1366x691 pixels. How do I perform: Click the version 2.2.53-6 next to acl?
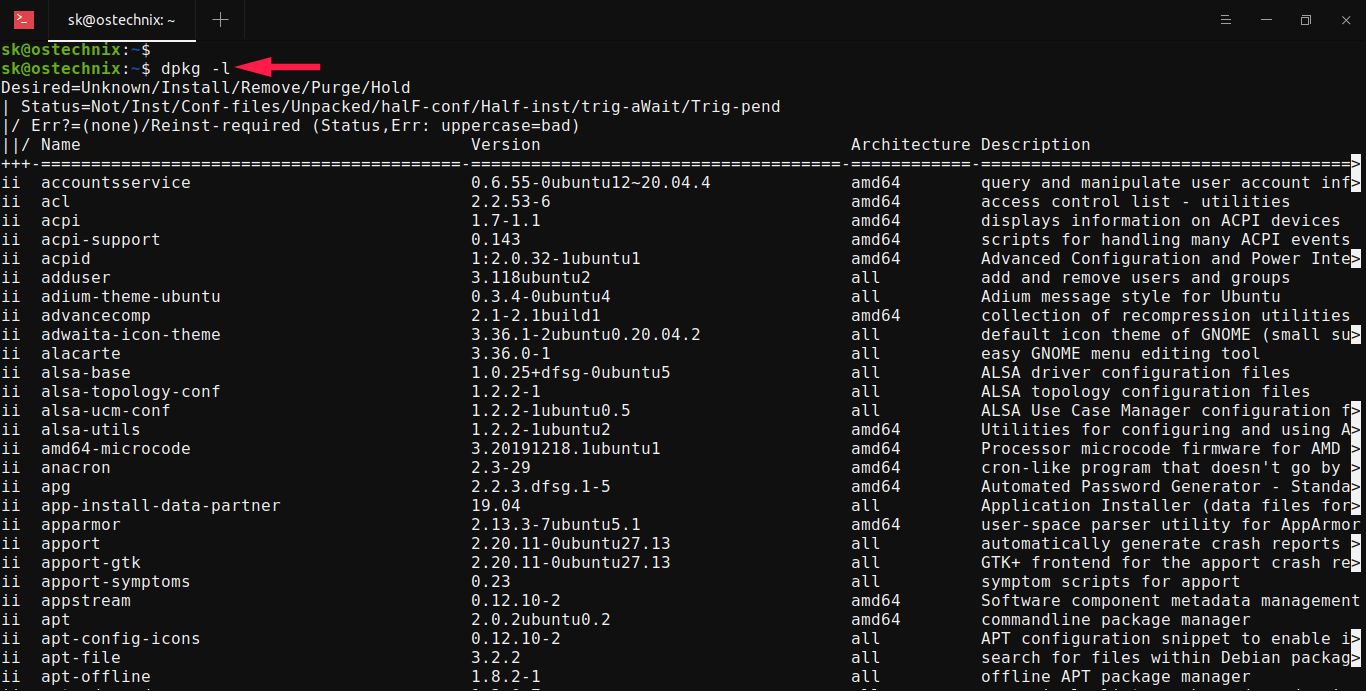(x=513, y=201)
